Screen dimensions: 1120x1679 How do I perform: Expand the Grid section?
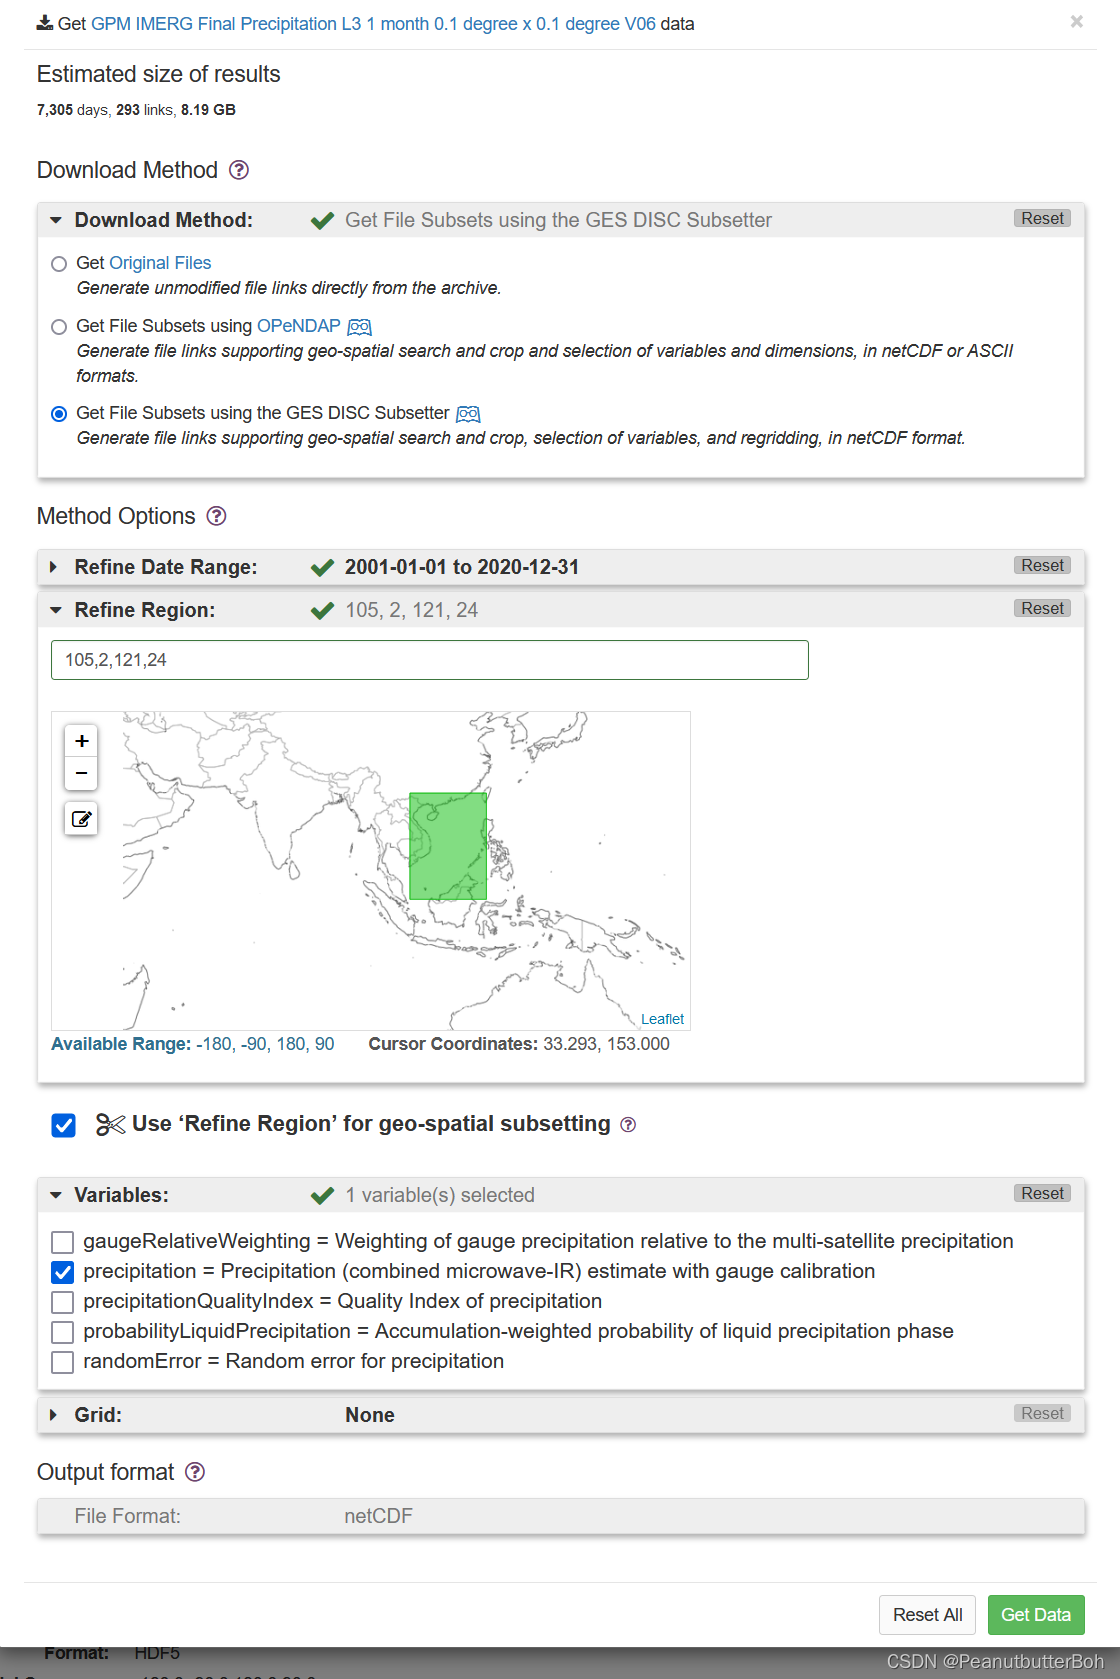click(53, 1415)
